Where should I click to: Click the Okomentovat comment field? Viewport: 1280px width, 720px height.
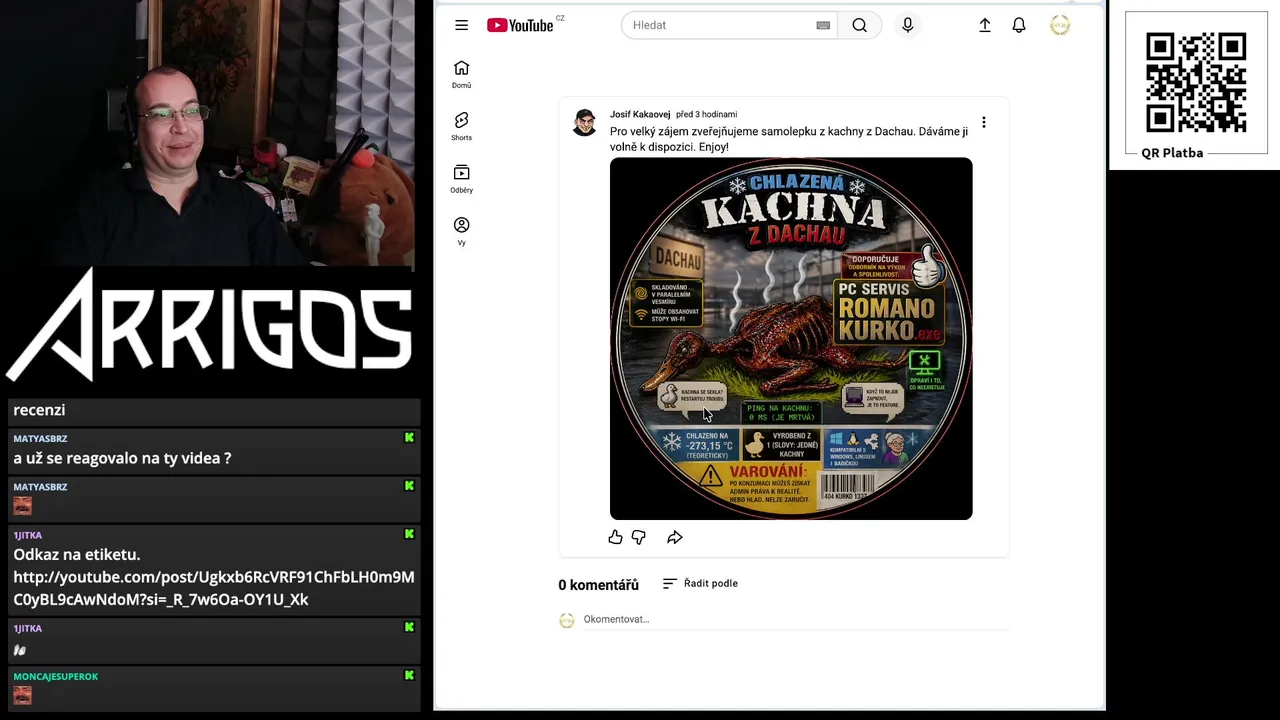796,619
